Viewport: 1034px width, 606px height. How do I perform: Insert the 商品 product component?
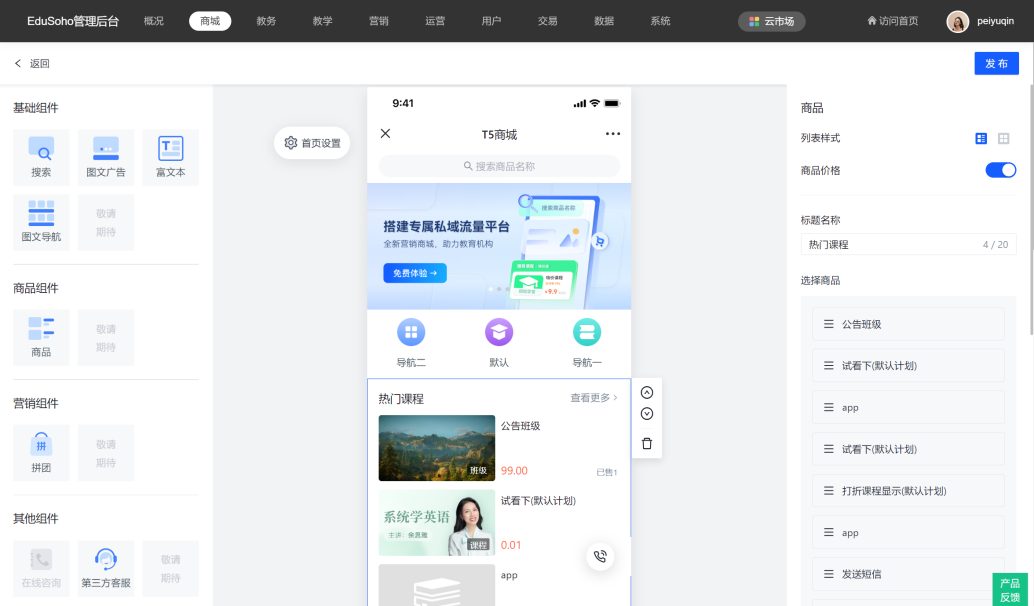coord(41,337)
